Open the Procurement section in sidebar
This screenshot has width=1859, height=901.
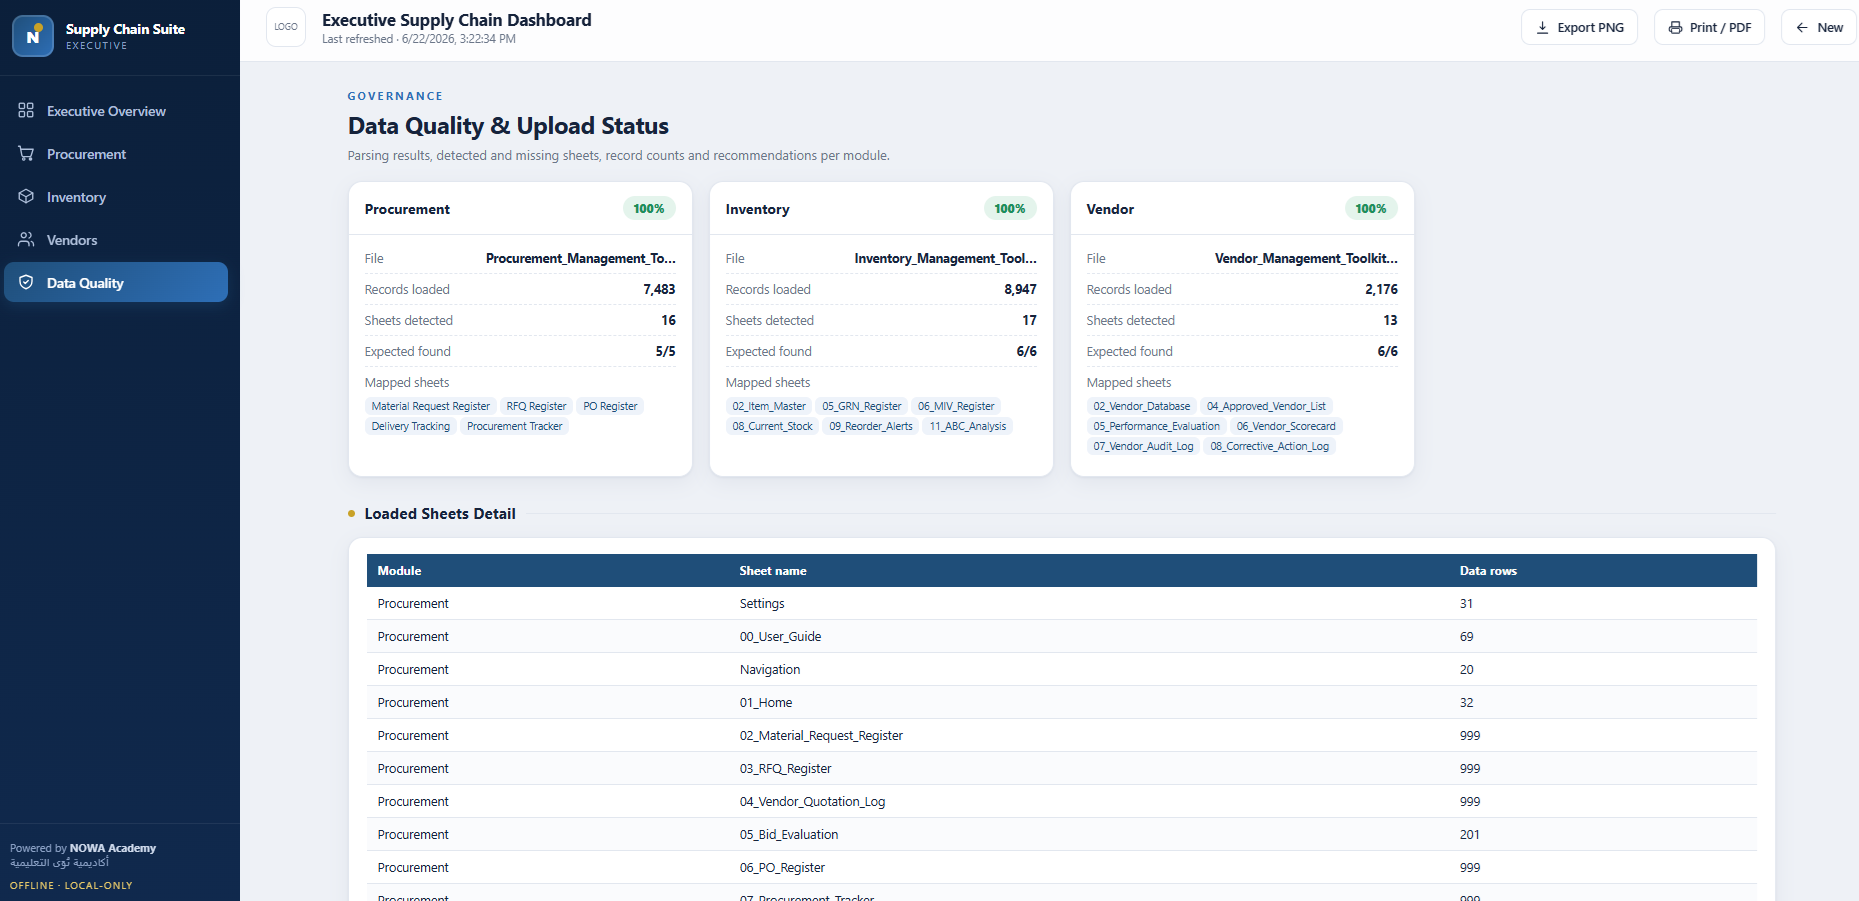point(116,154)
